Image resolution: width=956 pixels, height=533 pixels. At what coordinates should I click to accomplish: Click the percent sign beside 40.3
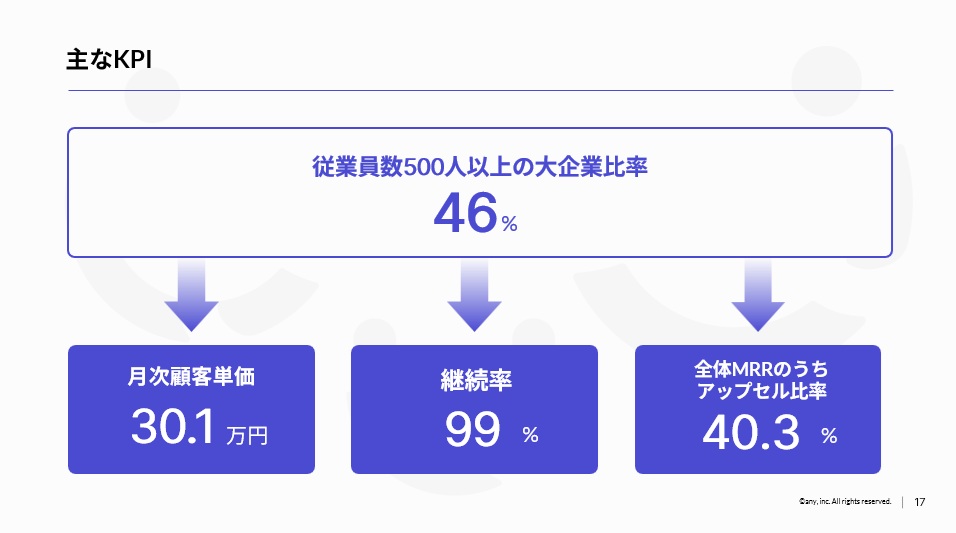(829, 435)
